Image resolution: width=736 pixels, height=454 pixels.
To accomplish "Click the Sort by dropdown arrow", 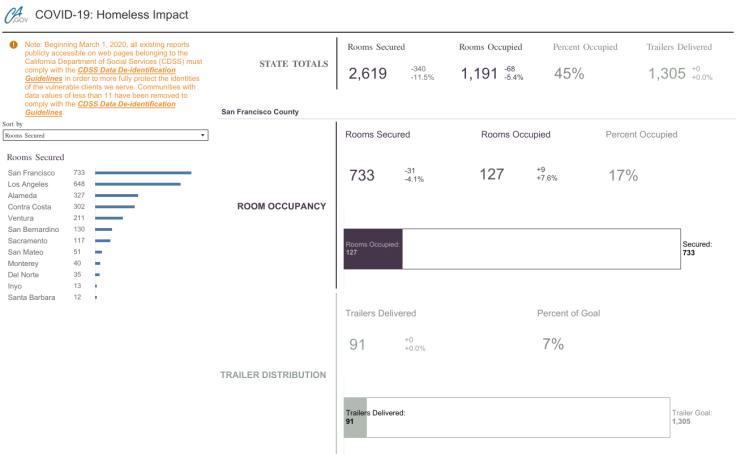I will [x=203, y=134].
